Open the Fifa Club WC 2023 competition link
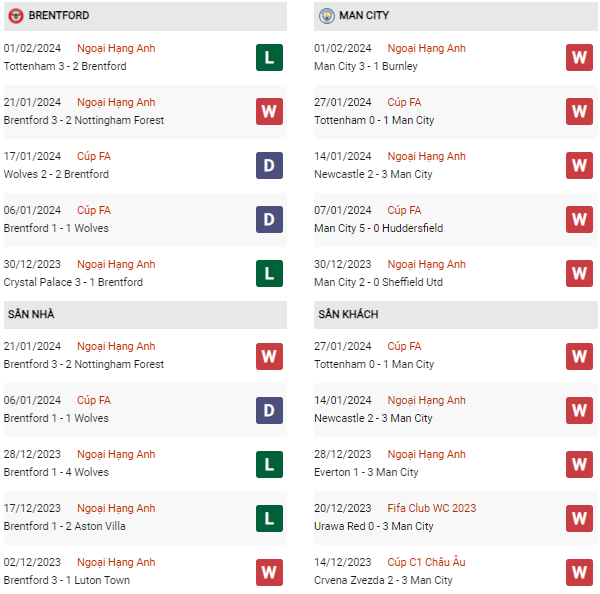 coord(431,508)
